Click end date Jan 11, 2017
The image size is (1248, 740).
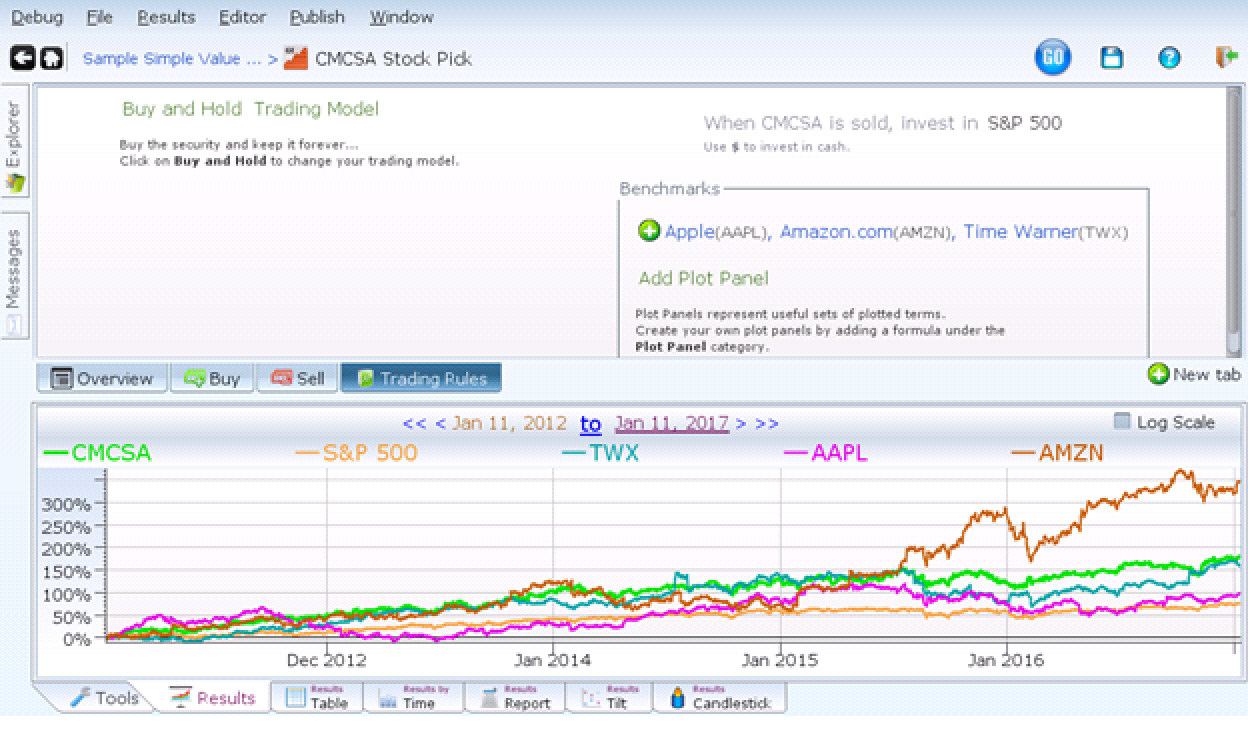(x=672, y=423)
